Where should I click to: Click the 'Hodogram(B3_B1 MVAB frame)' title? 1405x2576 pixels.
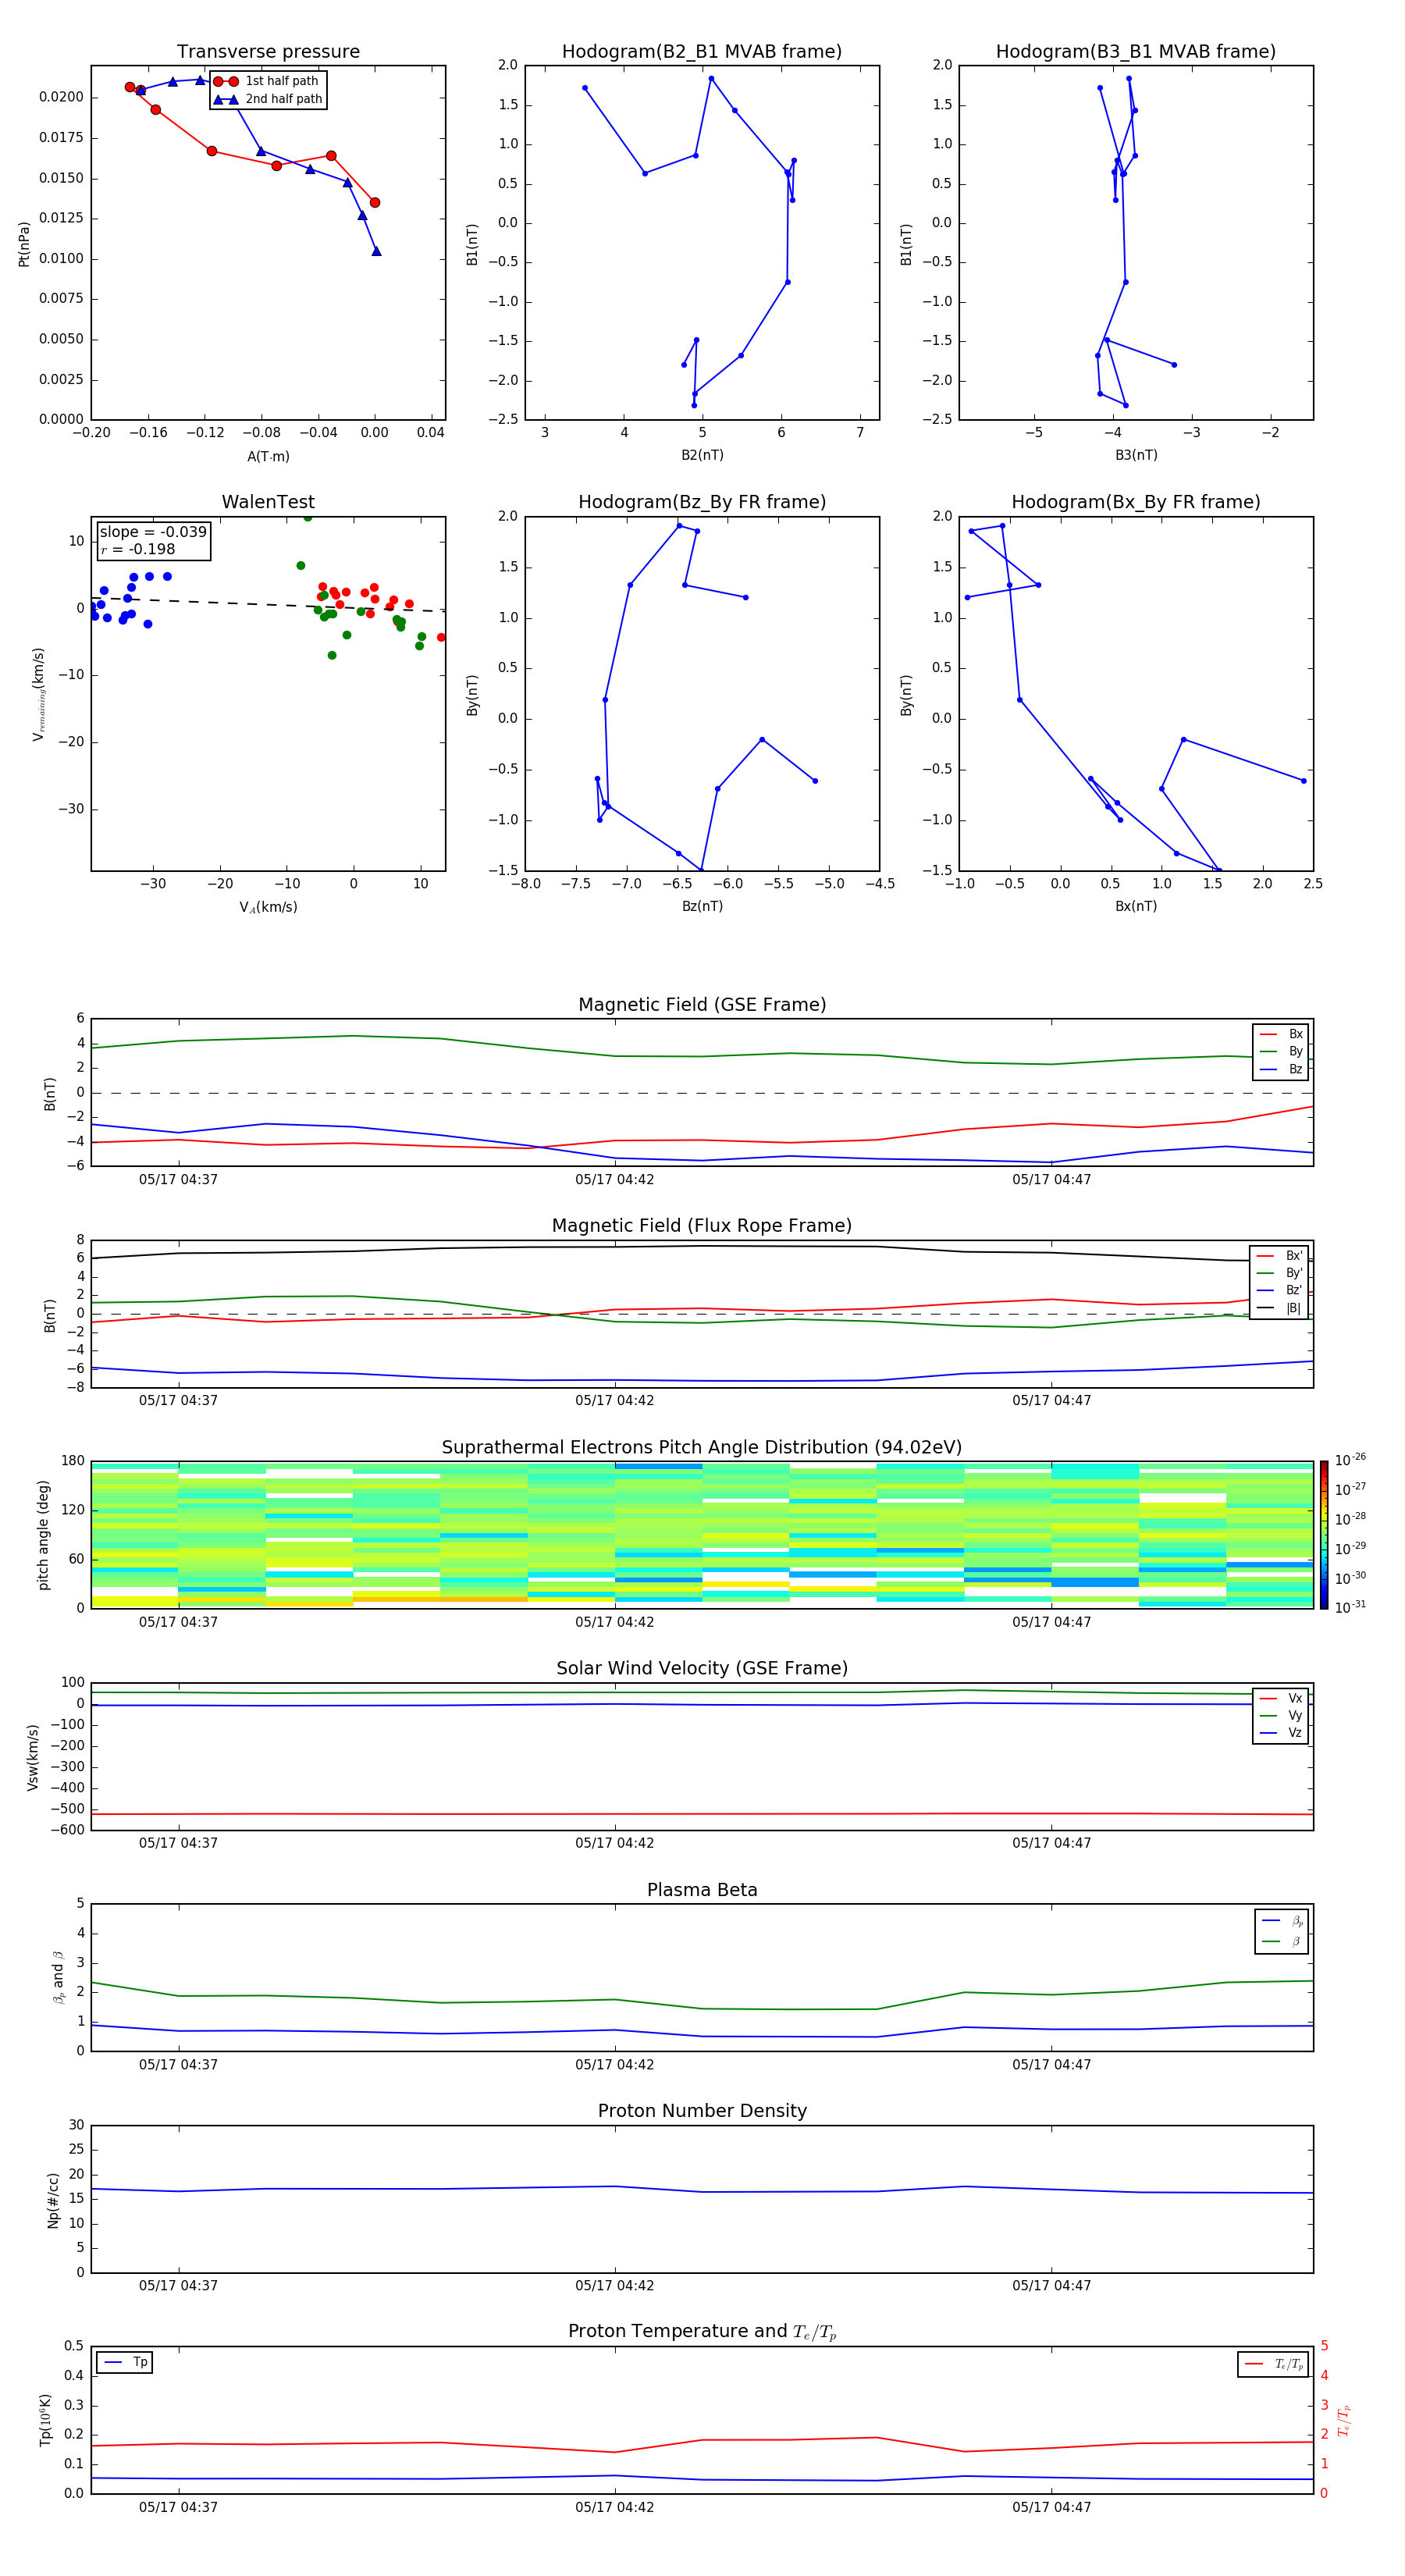(x=1136, y=52)
